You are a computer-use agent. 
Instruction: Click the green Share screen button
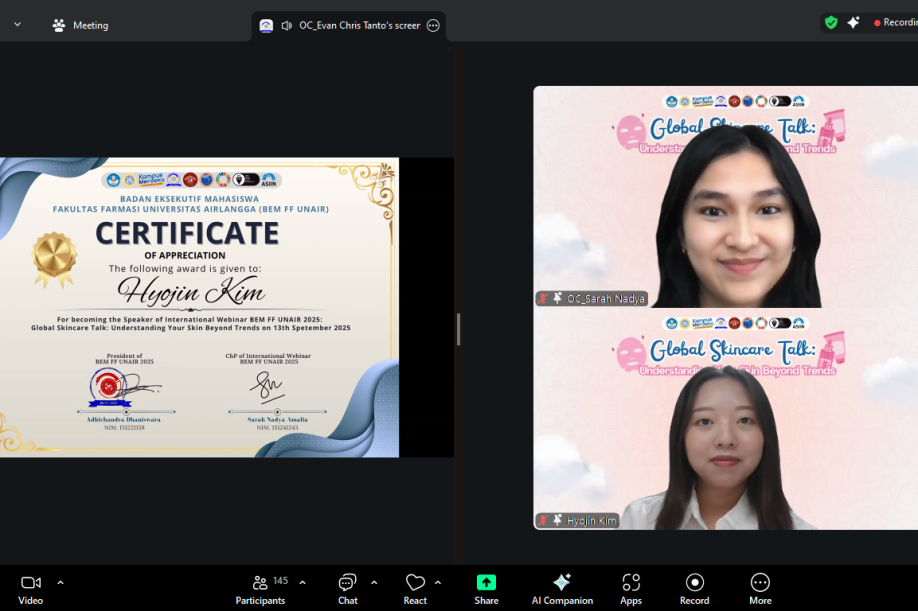click(487, 589)
